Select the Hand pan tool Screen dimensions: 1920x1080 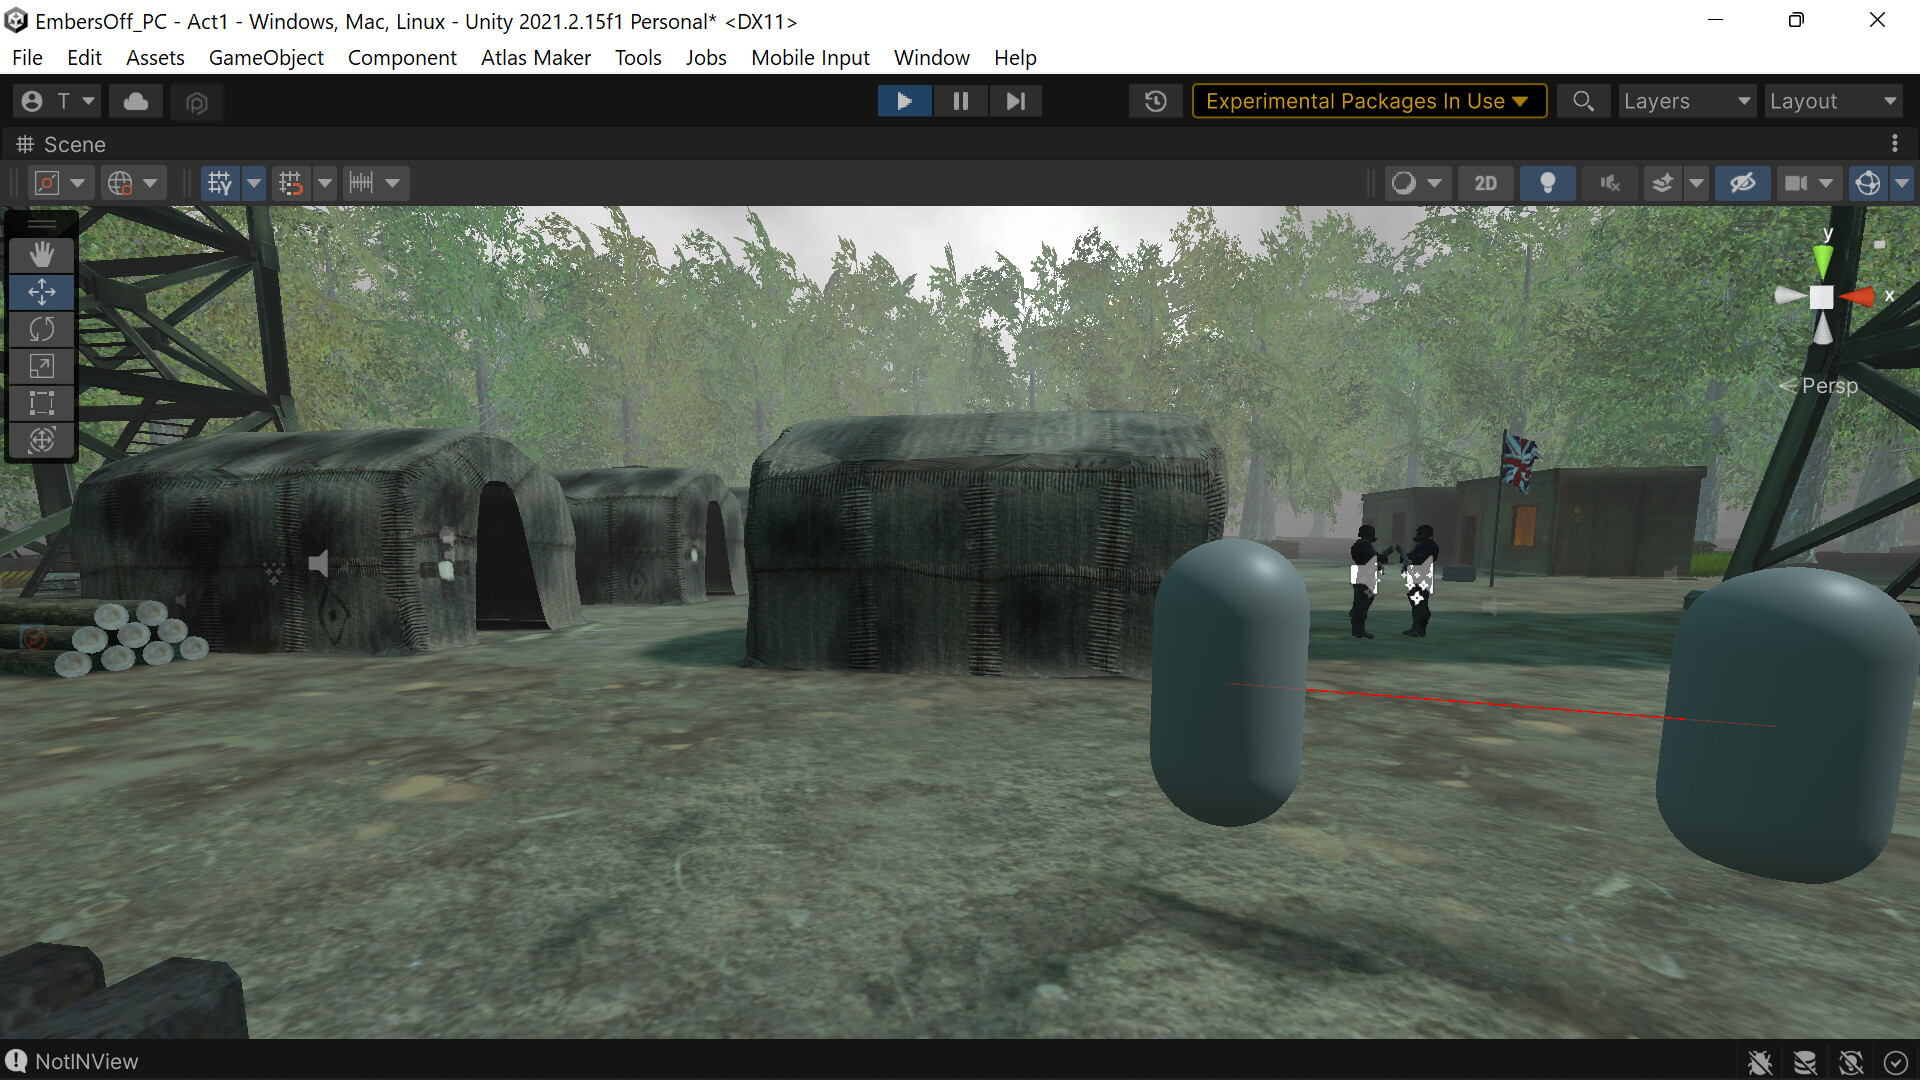point(42,255)
